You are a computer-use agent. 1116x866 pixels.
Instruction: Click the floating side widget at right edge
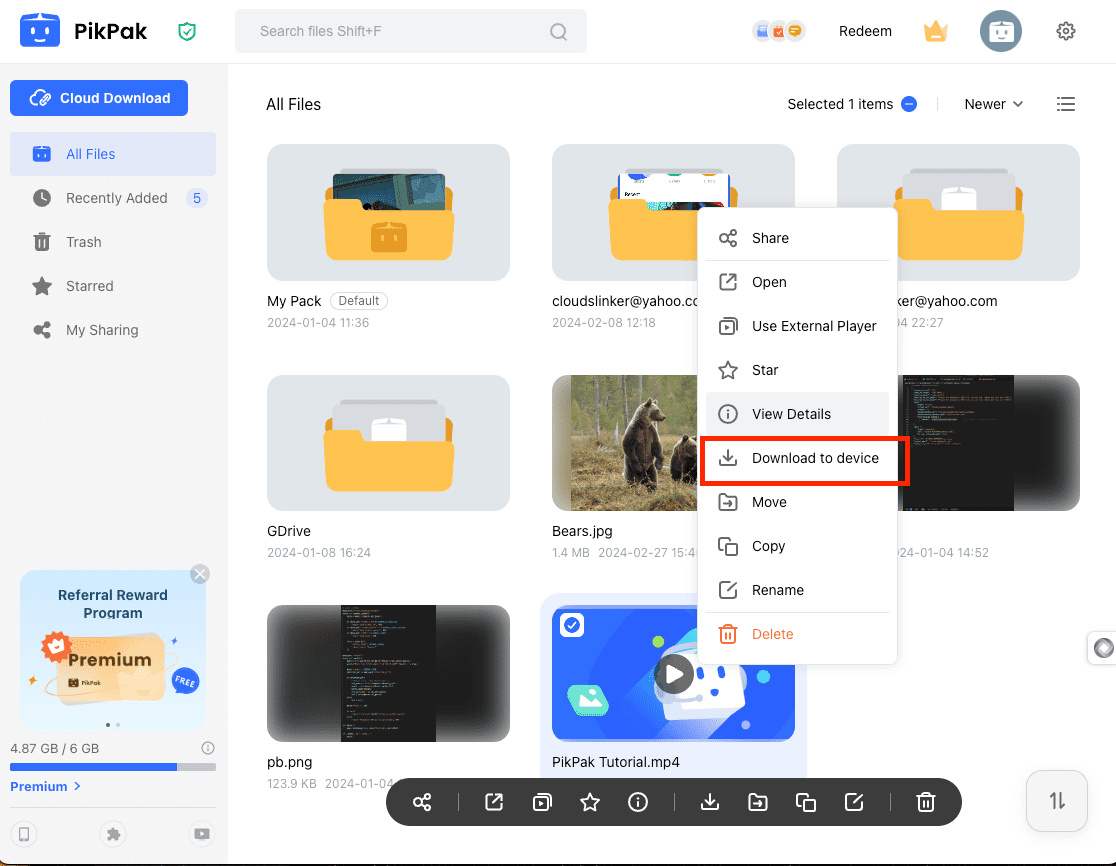1102,648
